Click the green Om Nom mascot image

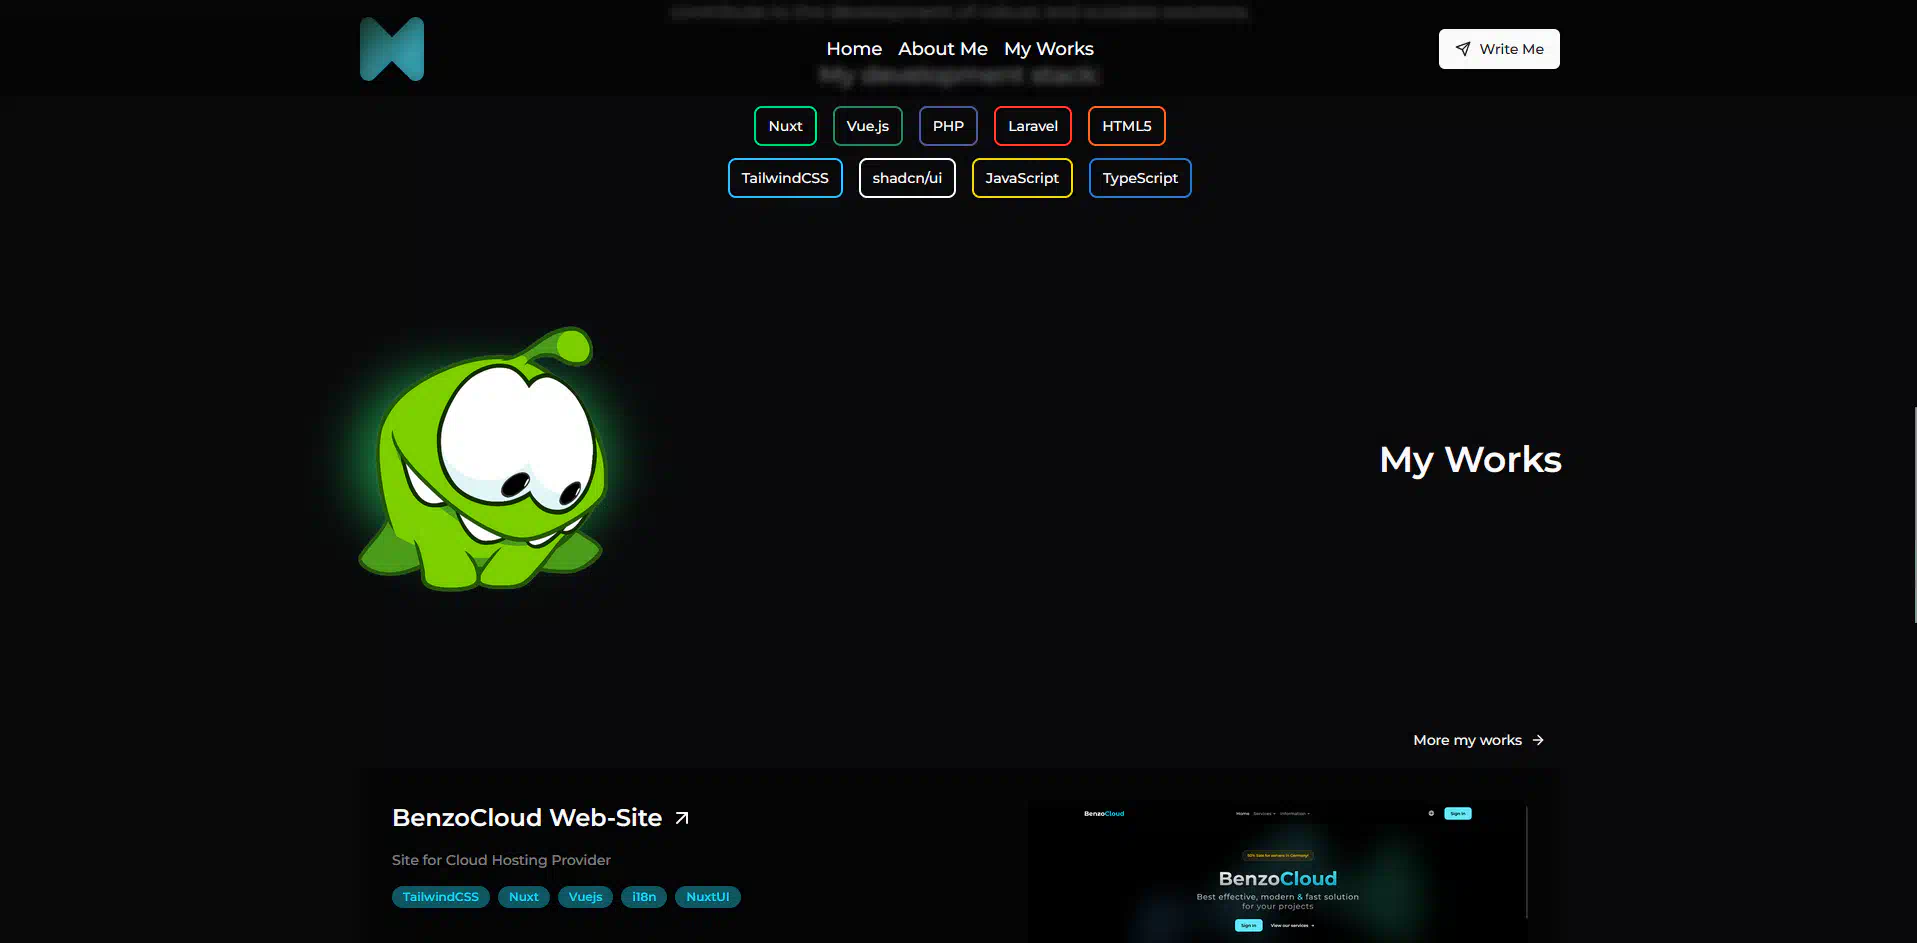point(482,459)
